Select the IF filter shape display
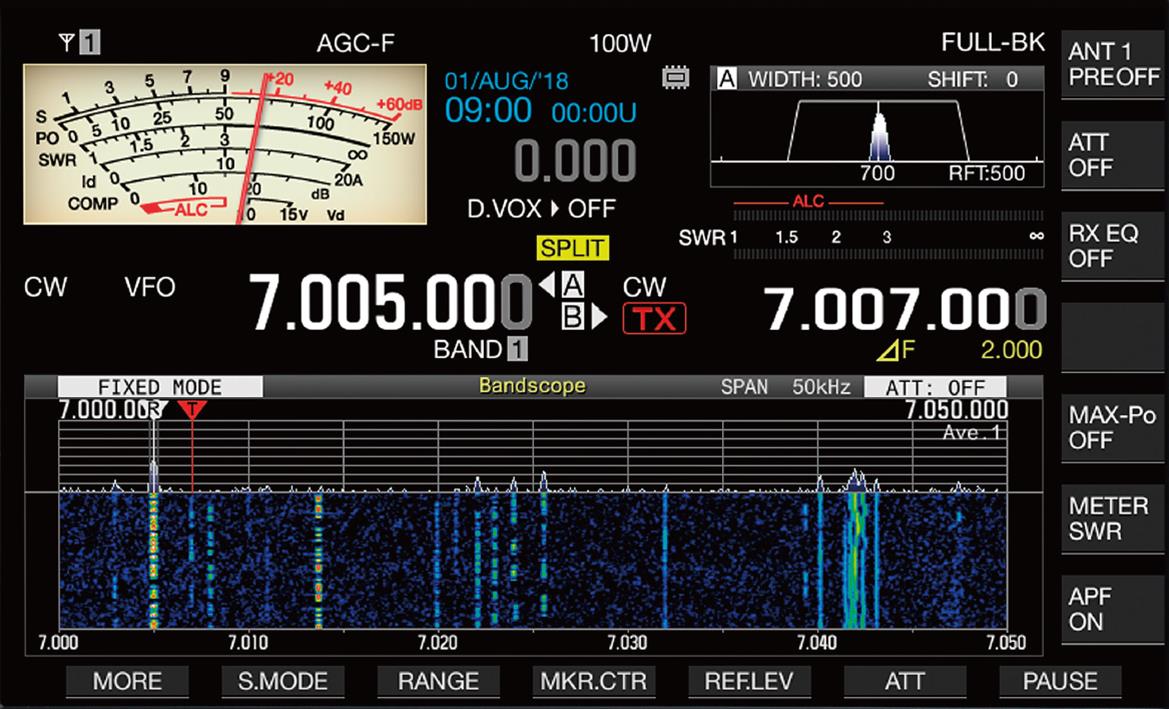1169x709 pixels. tap(877, 128)
